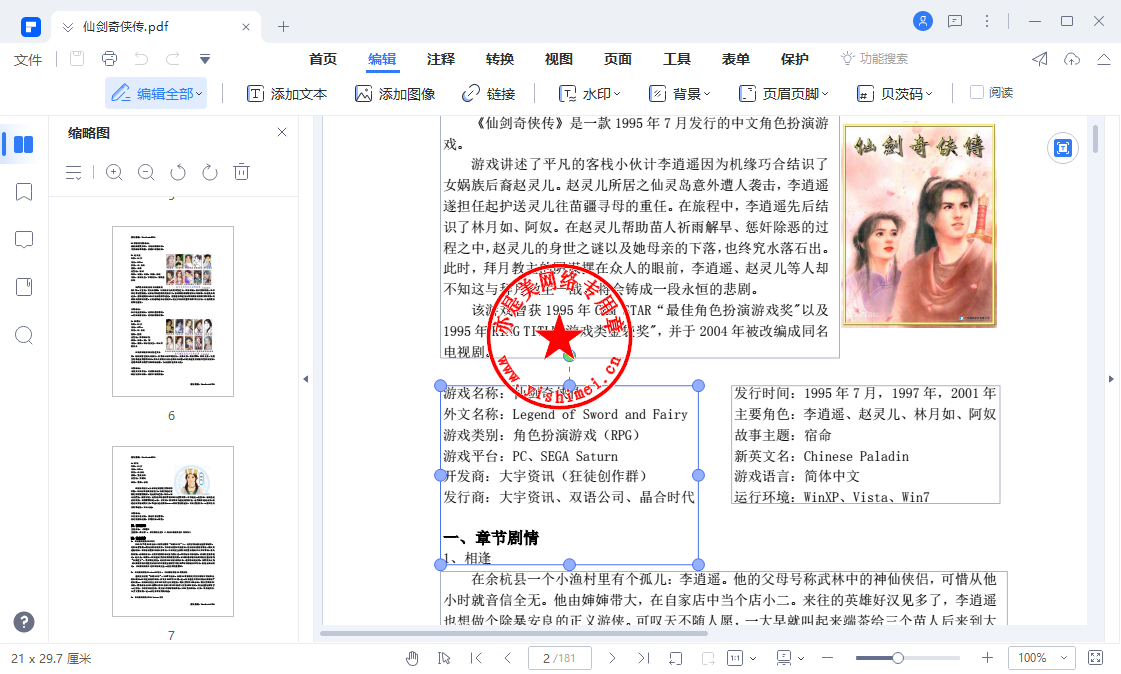
Task: Click the zoom slider handle
Action: pos(897,658)
